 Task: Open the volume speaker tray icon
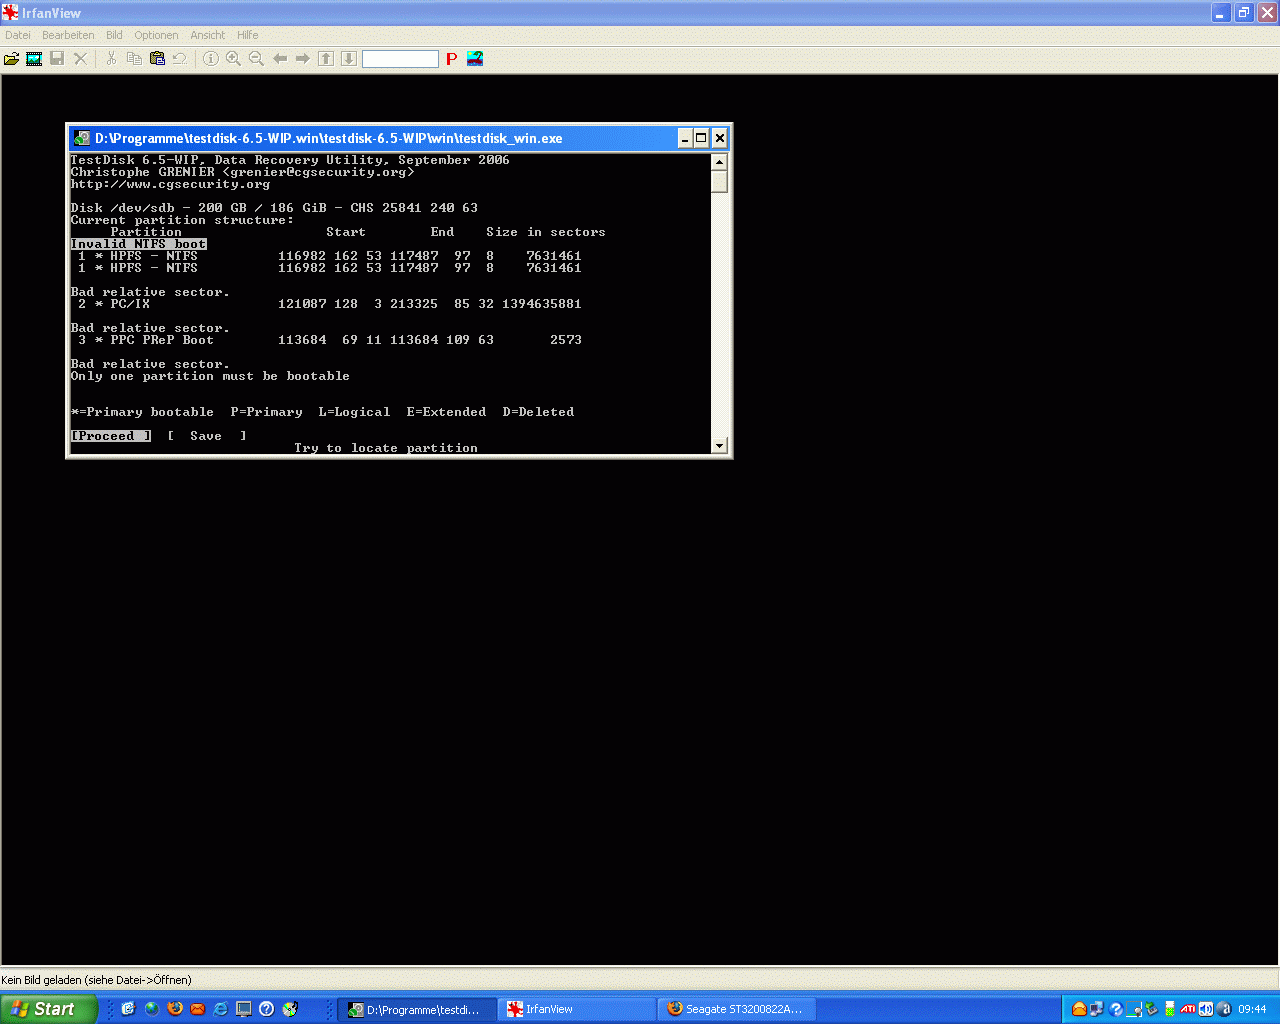point(1206,1009)
